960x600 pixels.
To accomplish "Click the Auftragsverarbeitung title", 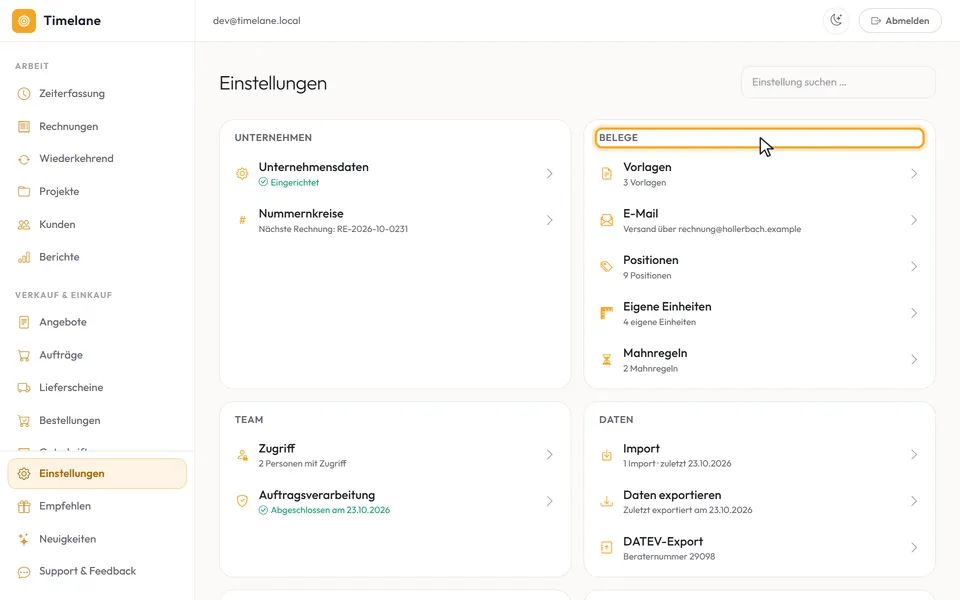I will click(x=317, y=495).
